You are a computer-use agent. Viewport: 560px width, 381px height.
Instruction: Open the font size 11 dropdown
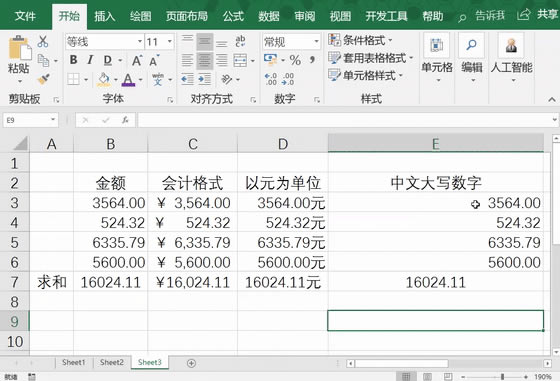(170, 41)
